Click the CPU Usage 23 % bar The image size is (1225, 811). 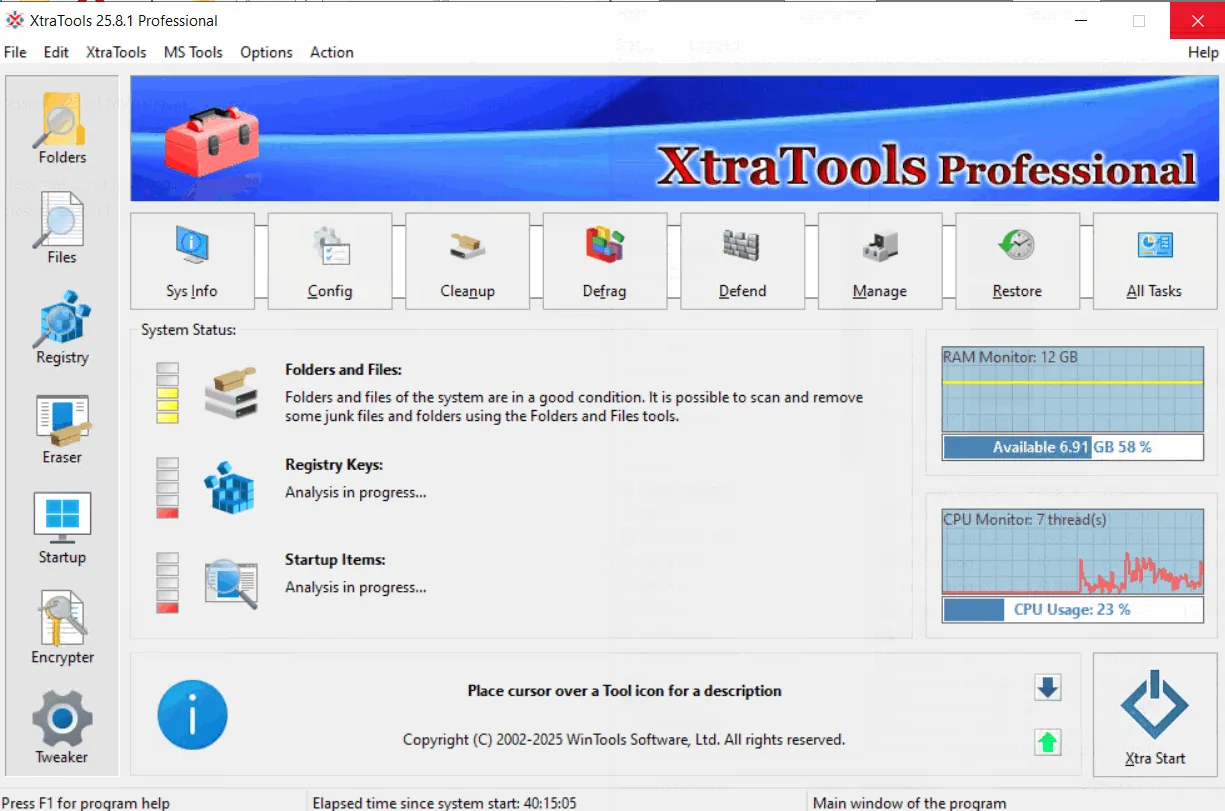1073,609
